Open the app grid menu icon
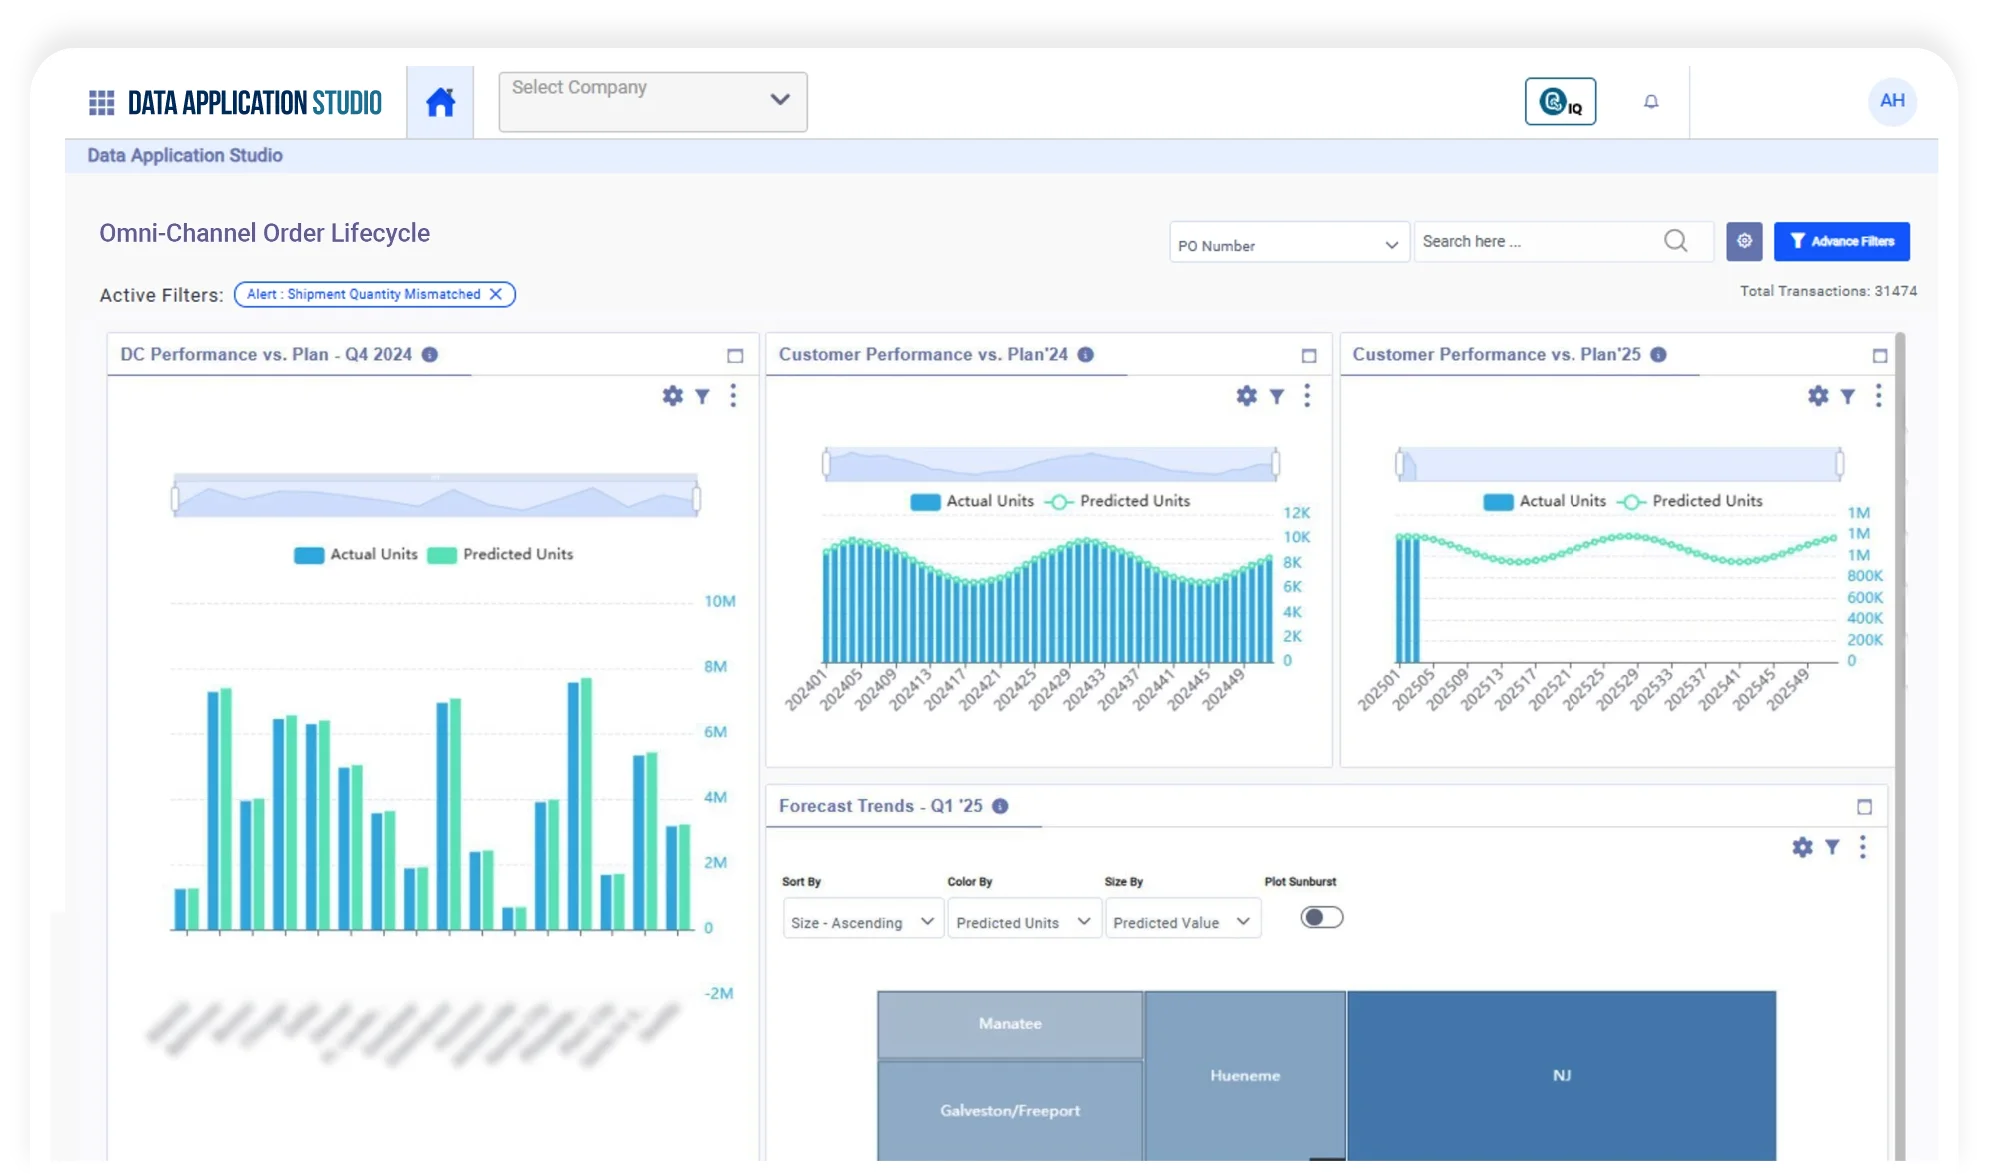 pyautogui.click(x=101, y=102)
